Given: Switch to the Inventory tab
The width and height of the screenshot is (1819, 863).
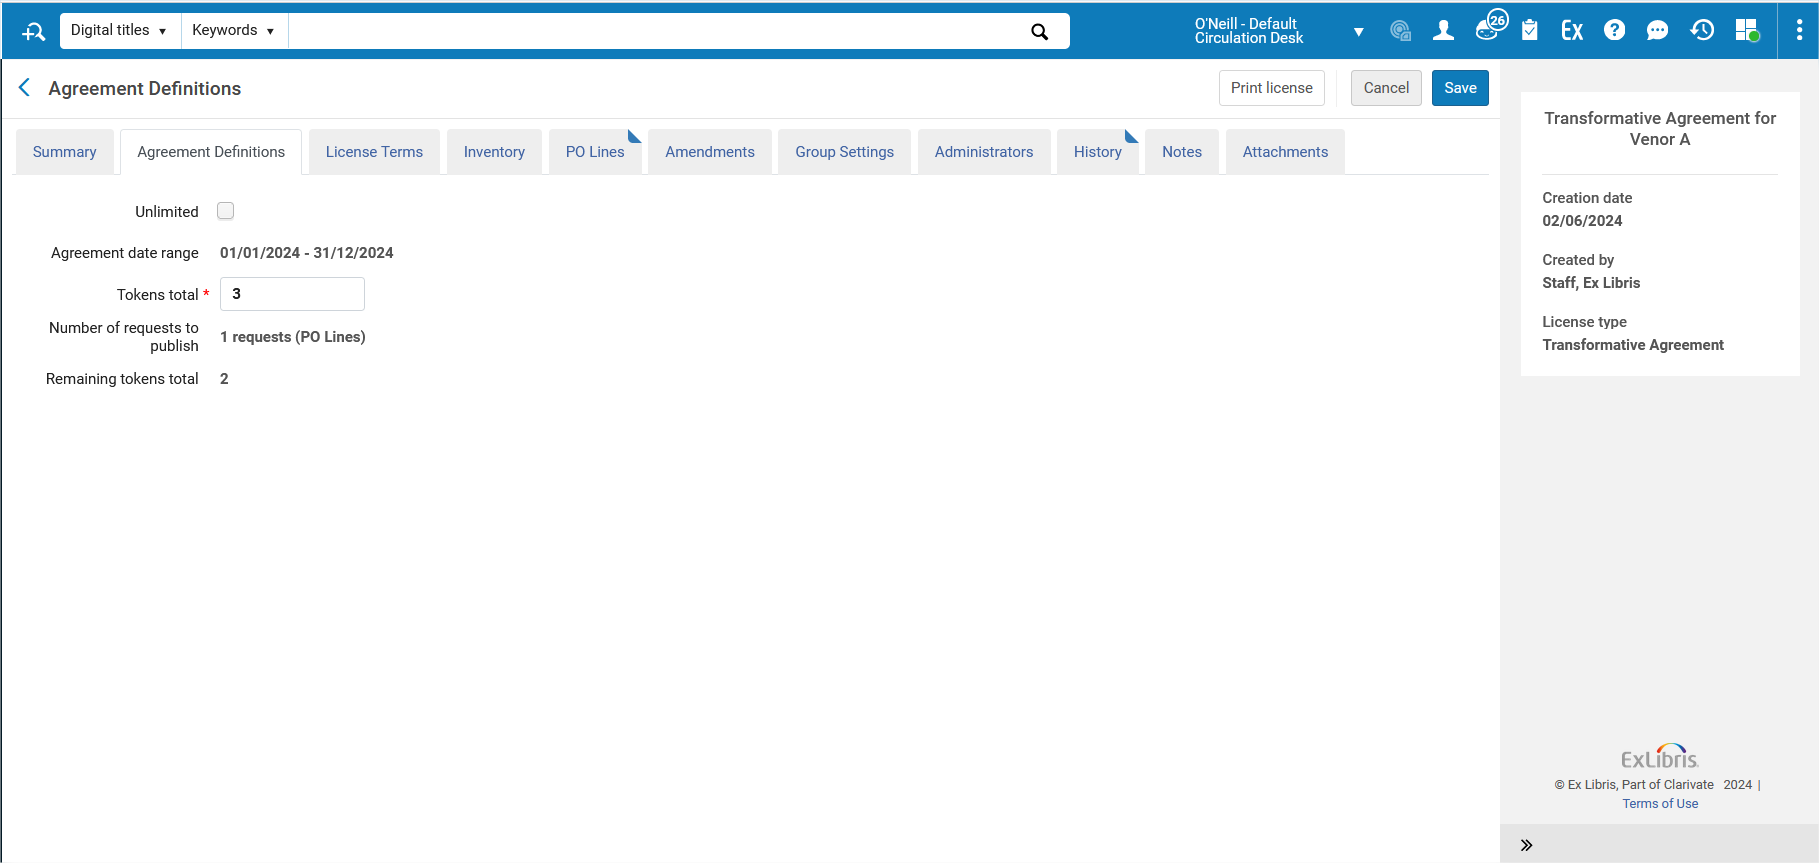Looking at the screenshot, I should click(x=494, y=152).
